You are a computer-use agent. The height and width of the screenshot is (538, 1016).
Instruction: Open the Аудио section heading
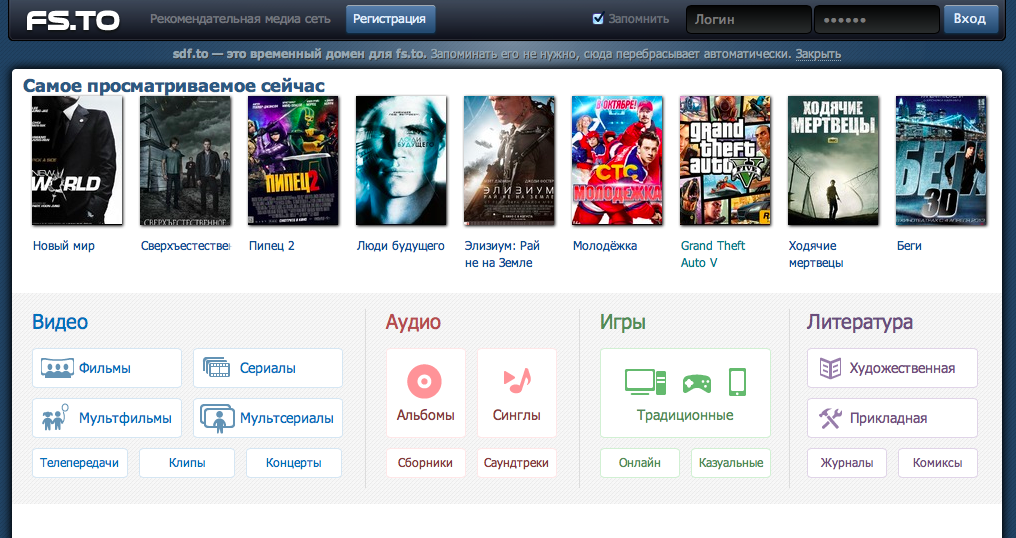(x=413, y=322)
